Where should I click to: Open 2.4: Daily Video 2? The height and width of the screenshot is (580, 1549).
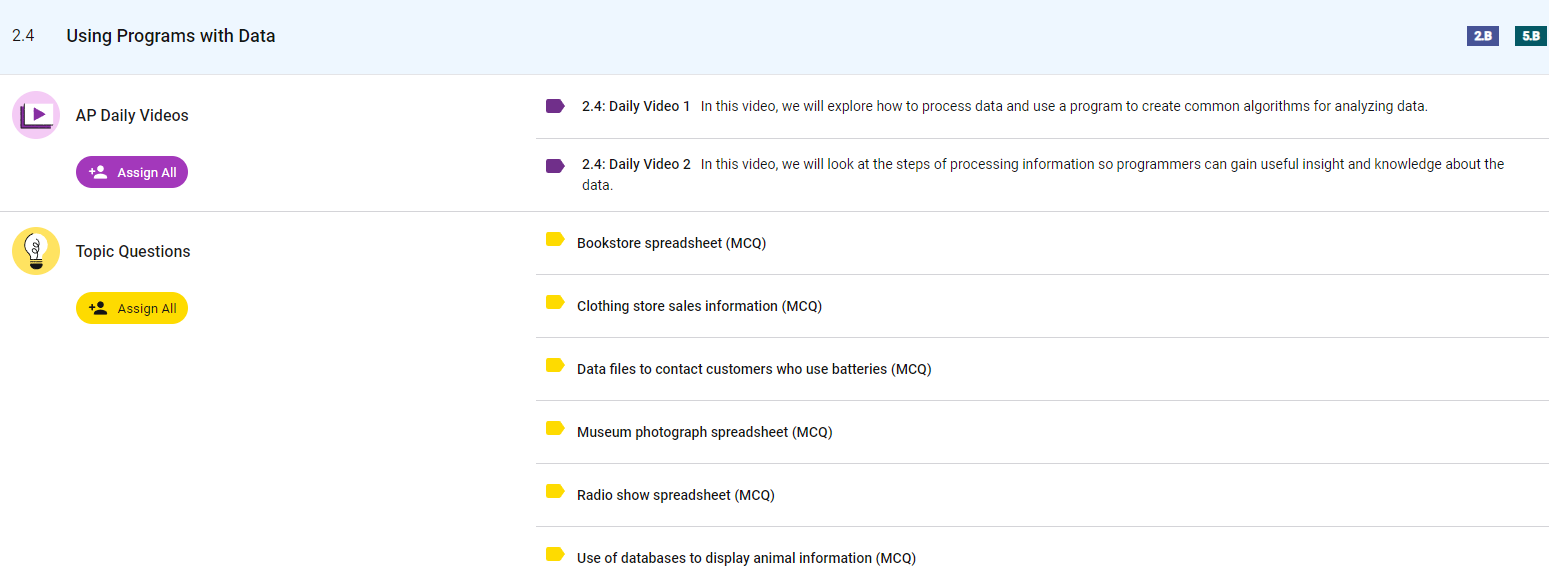pyautogui.click(x=636, y=164)
